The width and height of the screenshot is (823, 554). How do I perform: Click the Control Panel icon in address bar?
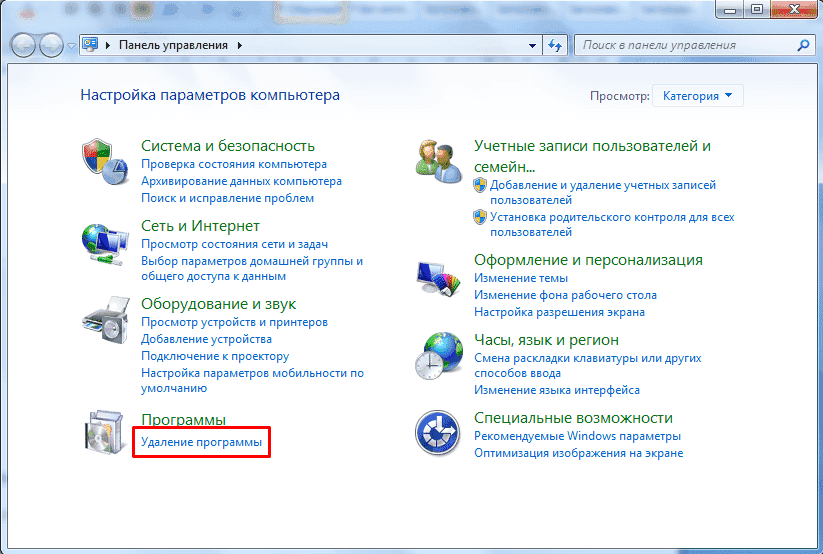click(x=90, y=45)
